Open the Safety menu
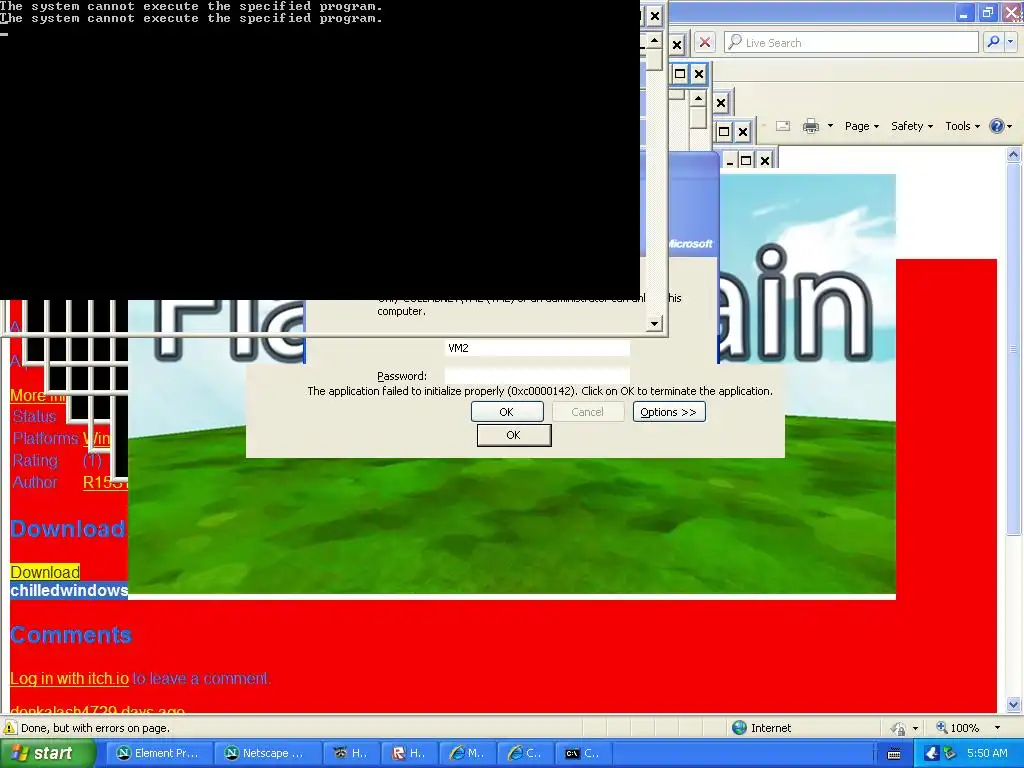The height and width of the screenshot is (768, 1024). 912,126
